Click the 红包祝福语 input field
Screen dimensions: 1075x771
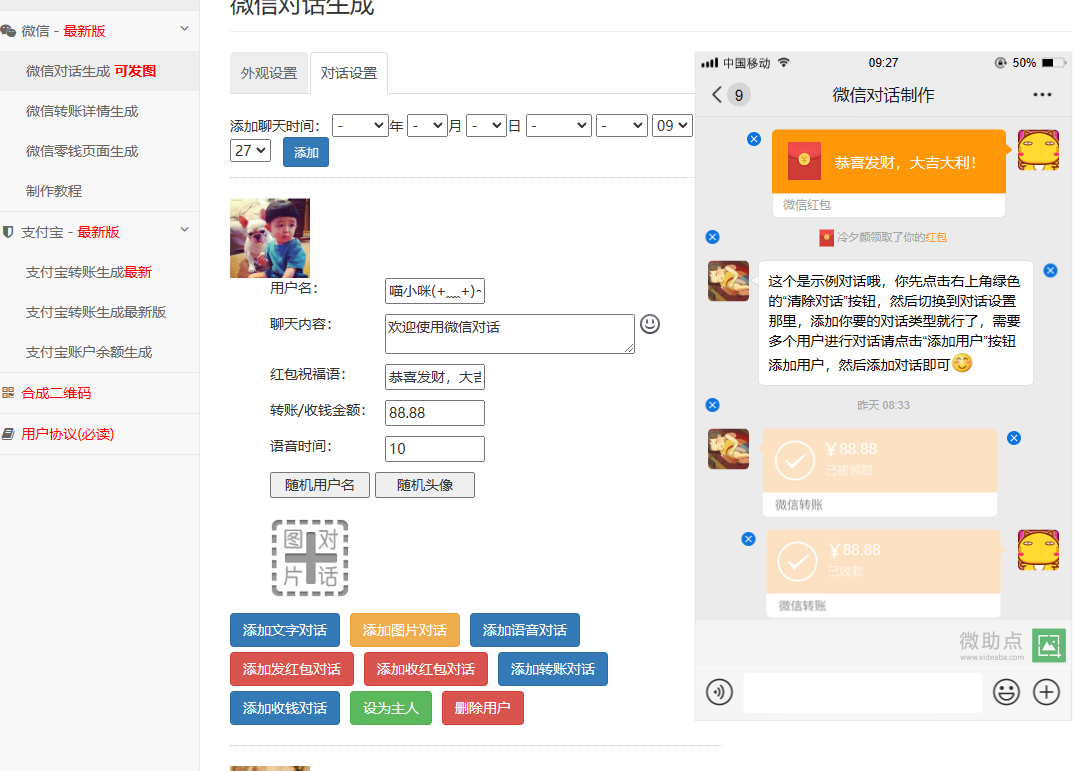click(x=435, y=377)
